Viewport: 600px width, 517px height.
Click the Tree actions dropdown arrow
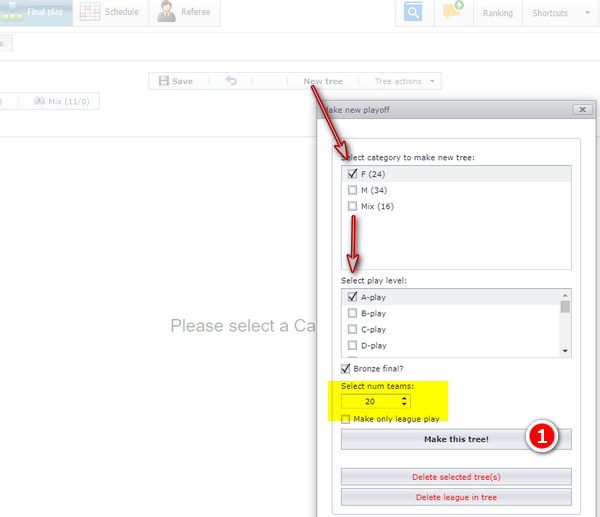tap(432, 81)
